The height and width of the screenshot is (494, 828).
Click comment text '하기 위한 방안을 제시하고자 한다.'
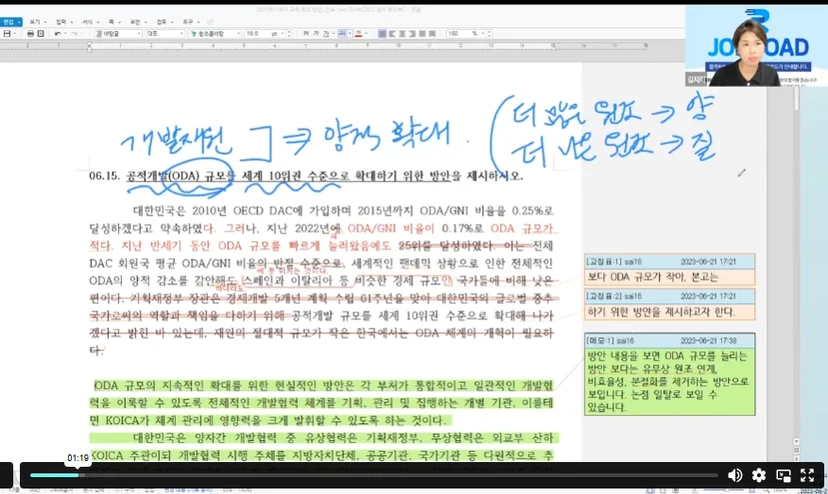(661, 312)
